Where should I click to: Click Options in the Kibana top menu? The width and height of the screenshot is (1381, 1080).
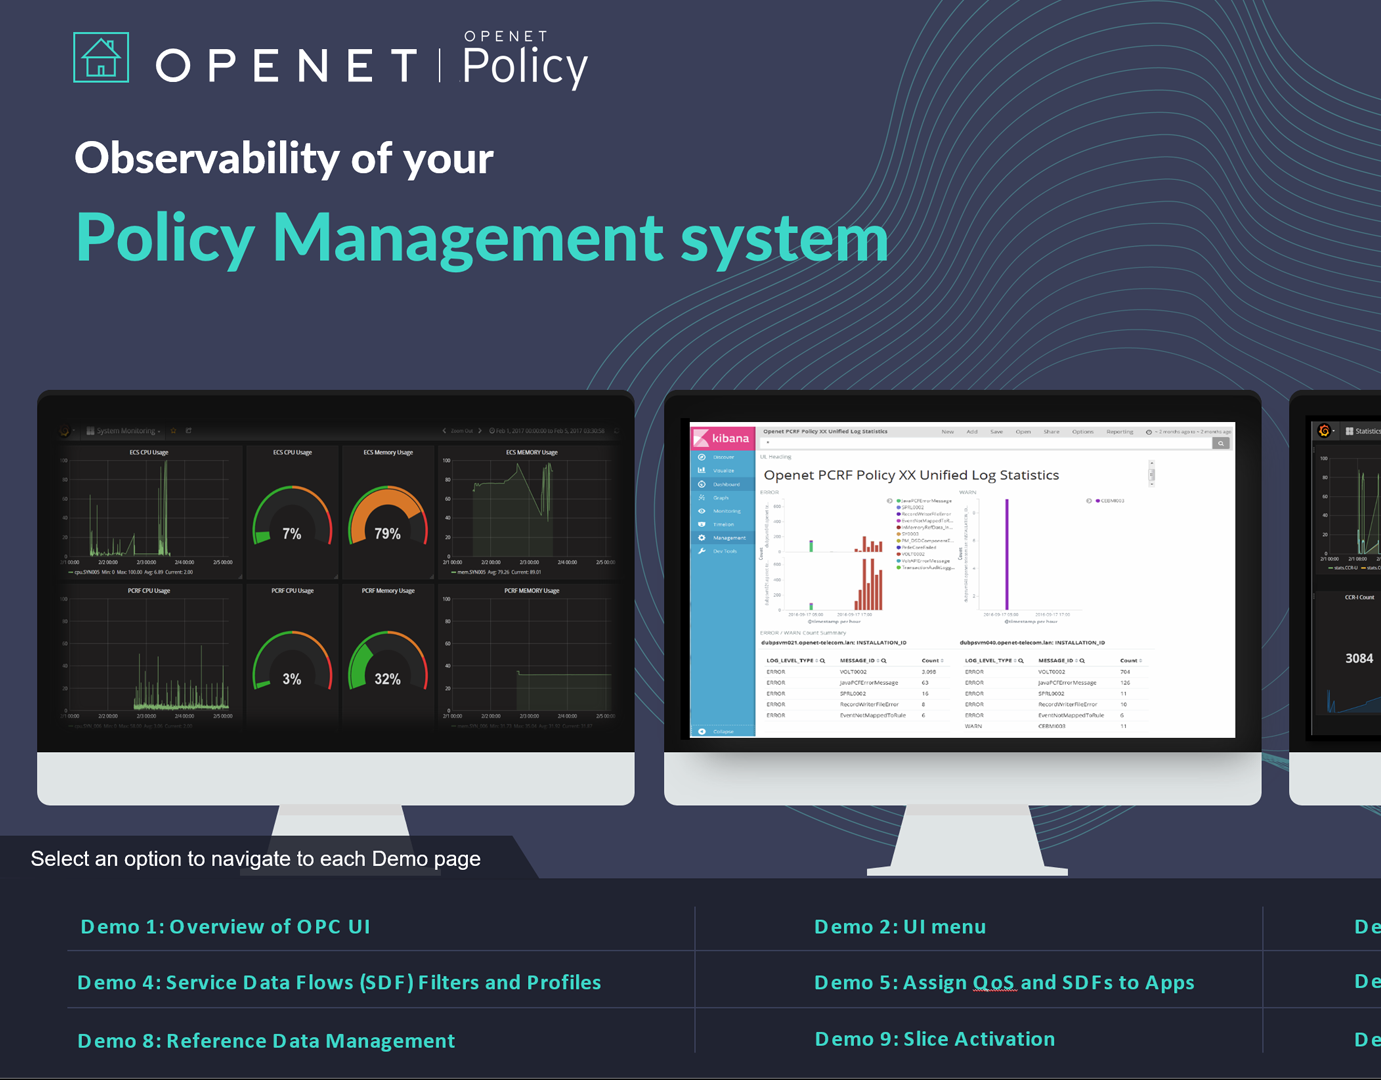tap(1083, 432)
